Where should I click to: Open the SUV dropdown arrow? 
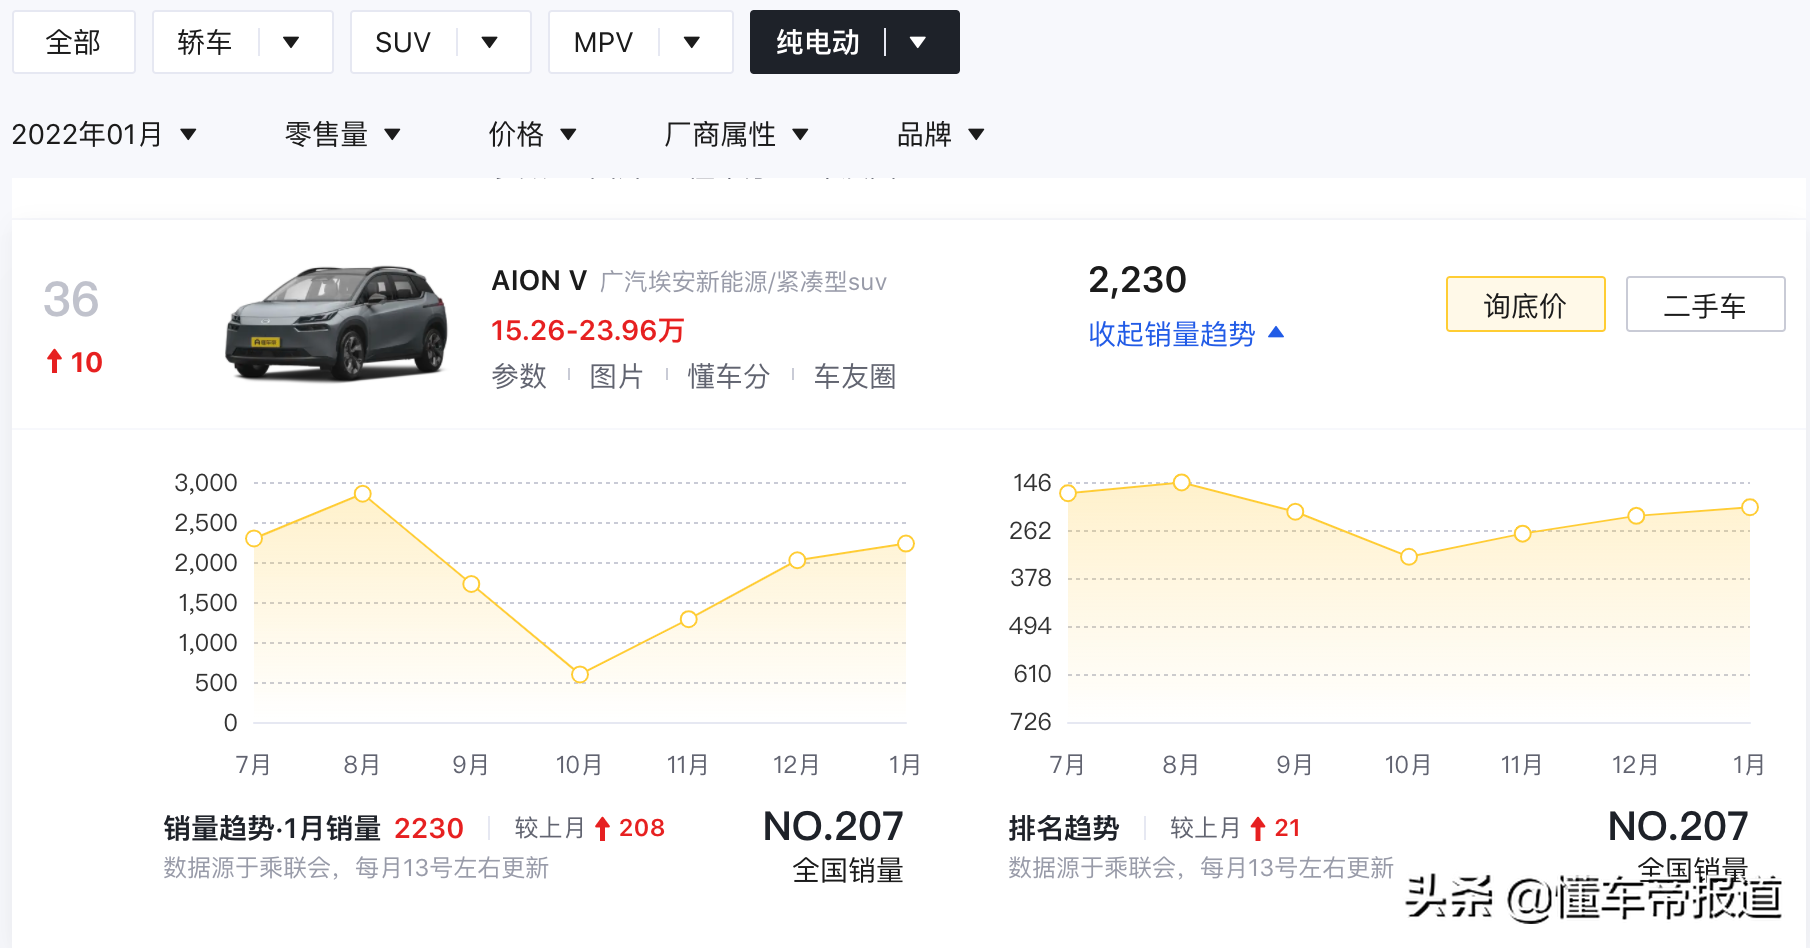click(489, 42)
